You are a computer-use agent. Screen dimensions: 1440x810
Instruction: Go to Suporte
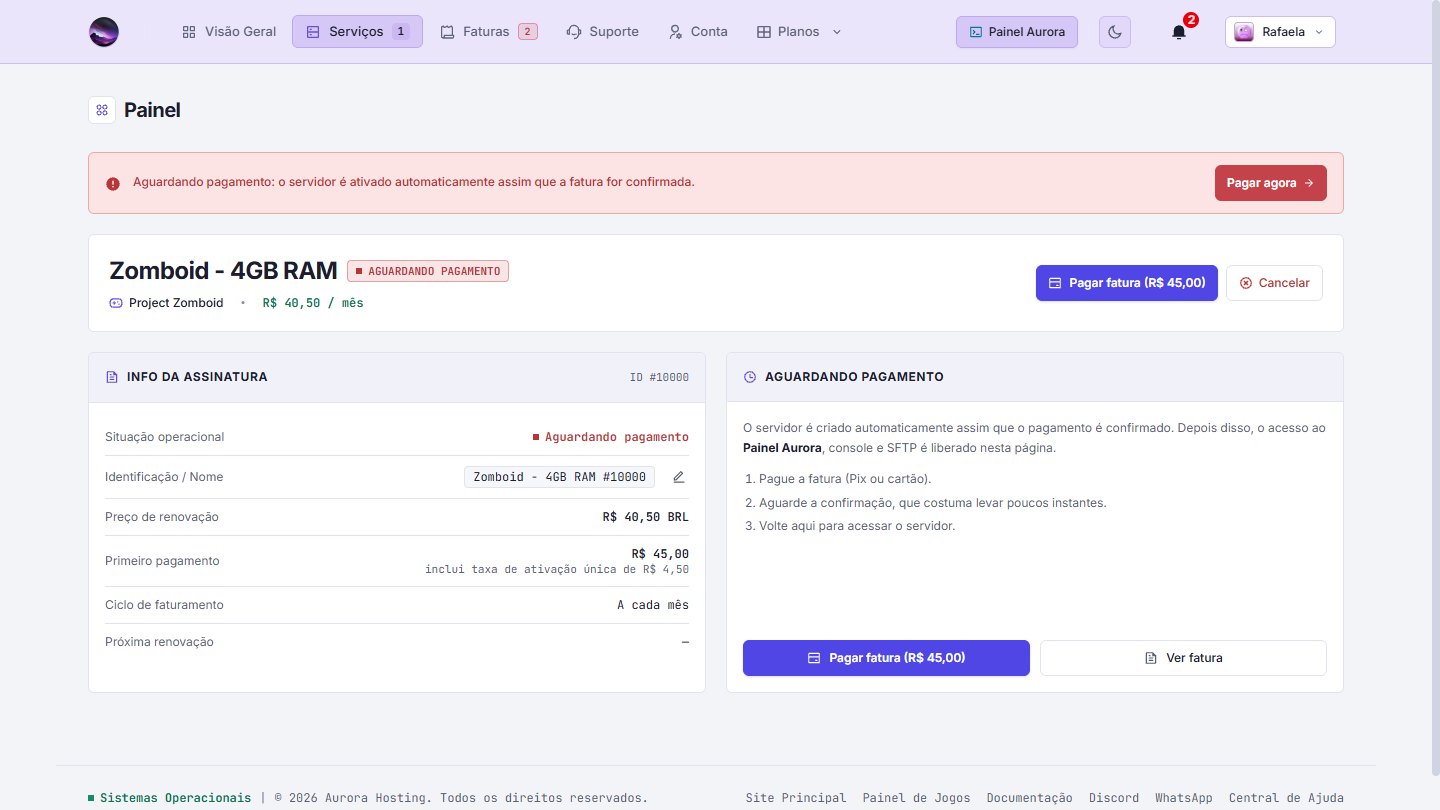coord(602,32)
